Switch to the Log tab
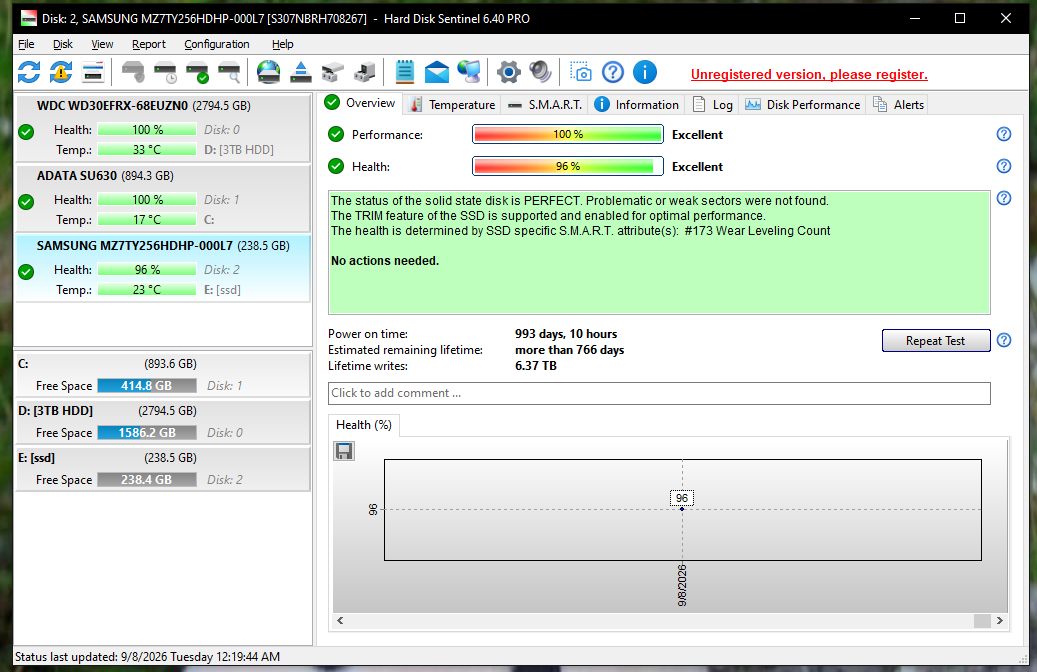1037x672 pixels. [713, 105]
